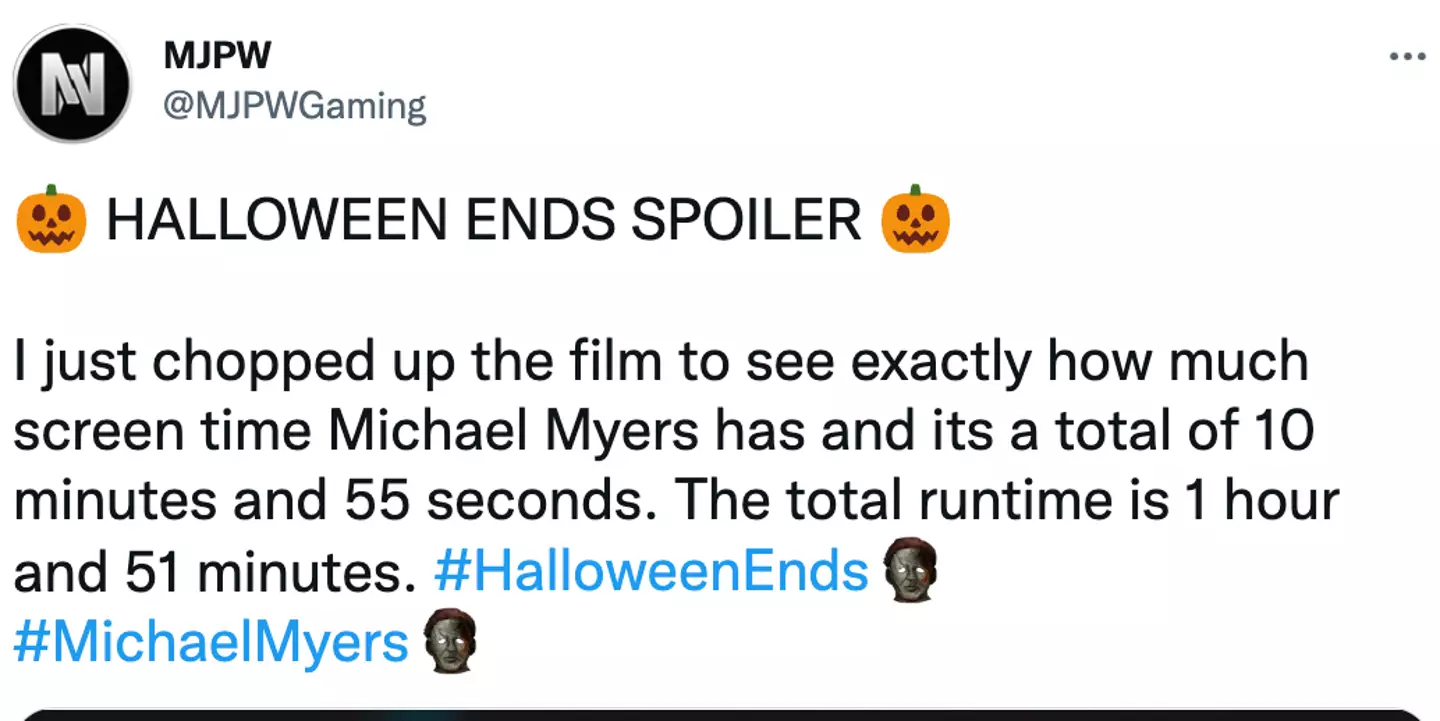
Task: Click the pumpkin emoji before HALLOWEEN ENDS SPOILER
Action: [x=51, y=218]
